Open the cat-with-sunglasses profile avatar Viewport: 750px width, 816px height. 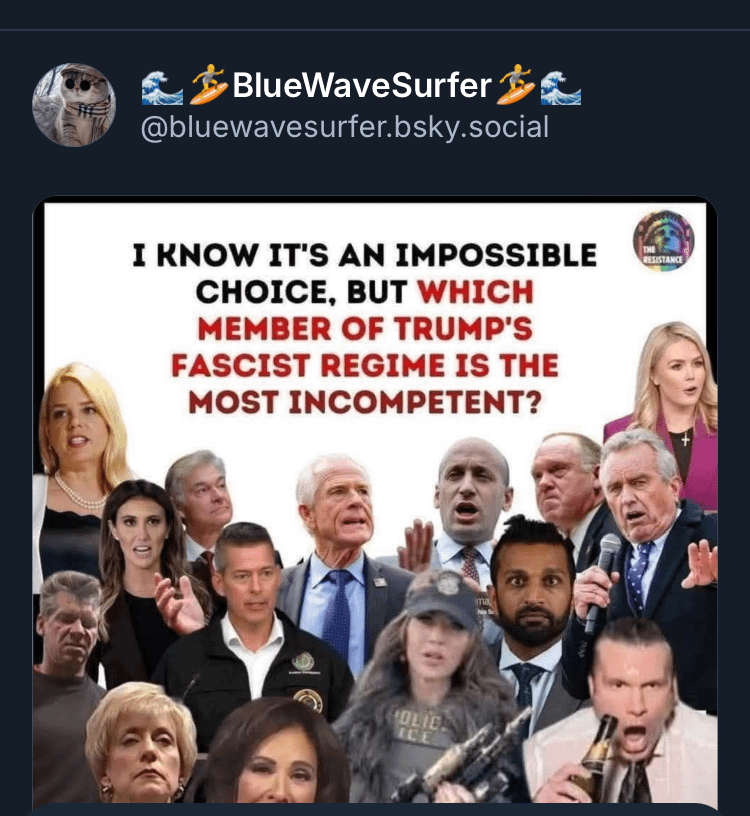(74, 105)
